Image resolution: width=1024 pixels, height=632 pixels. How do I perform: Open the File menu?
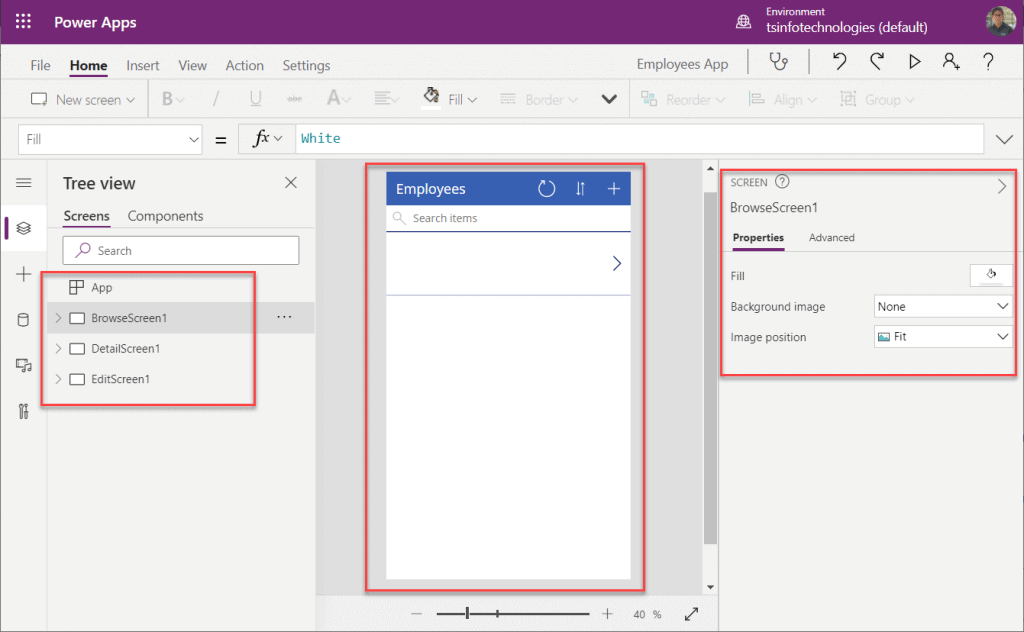coord(40,65)
